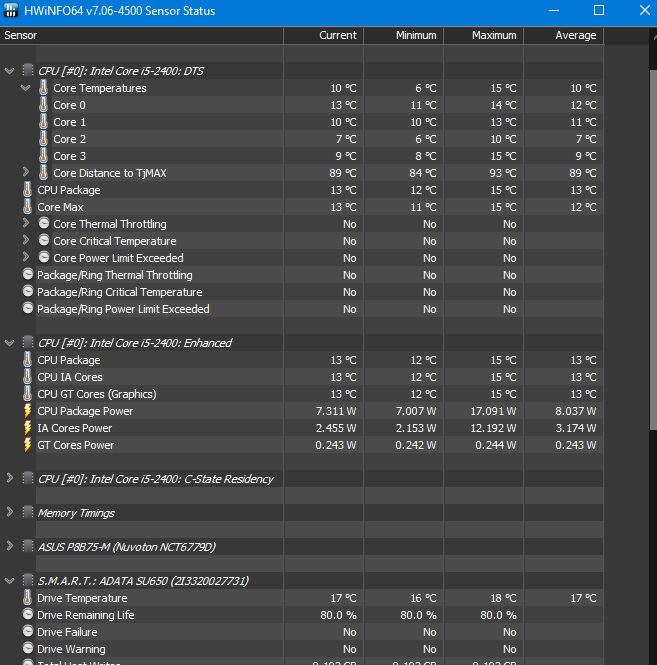Expand the ASUS P8B75-M Nuvoton sensor group

click(9, 546)
